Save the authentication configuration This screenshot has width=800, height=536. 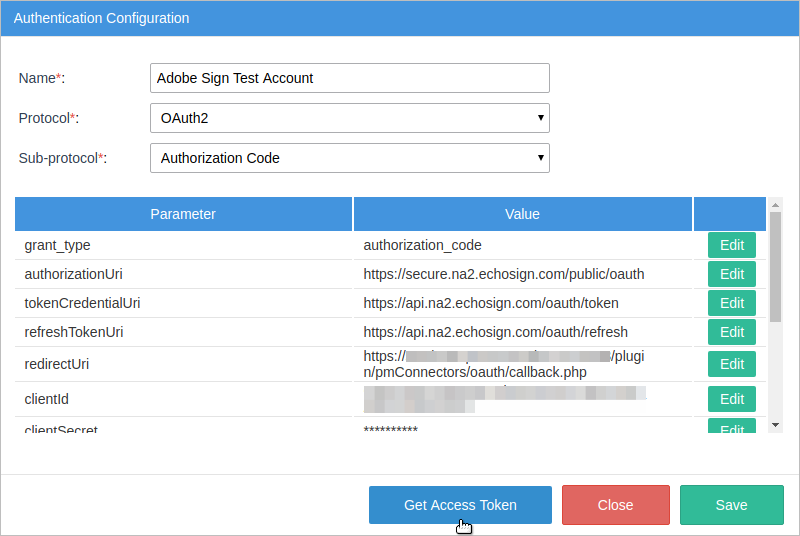click(x=731, y=505)
